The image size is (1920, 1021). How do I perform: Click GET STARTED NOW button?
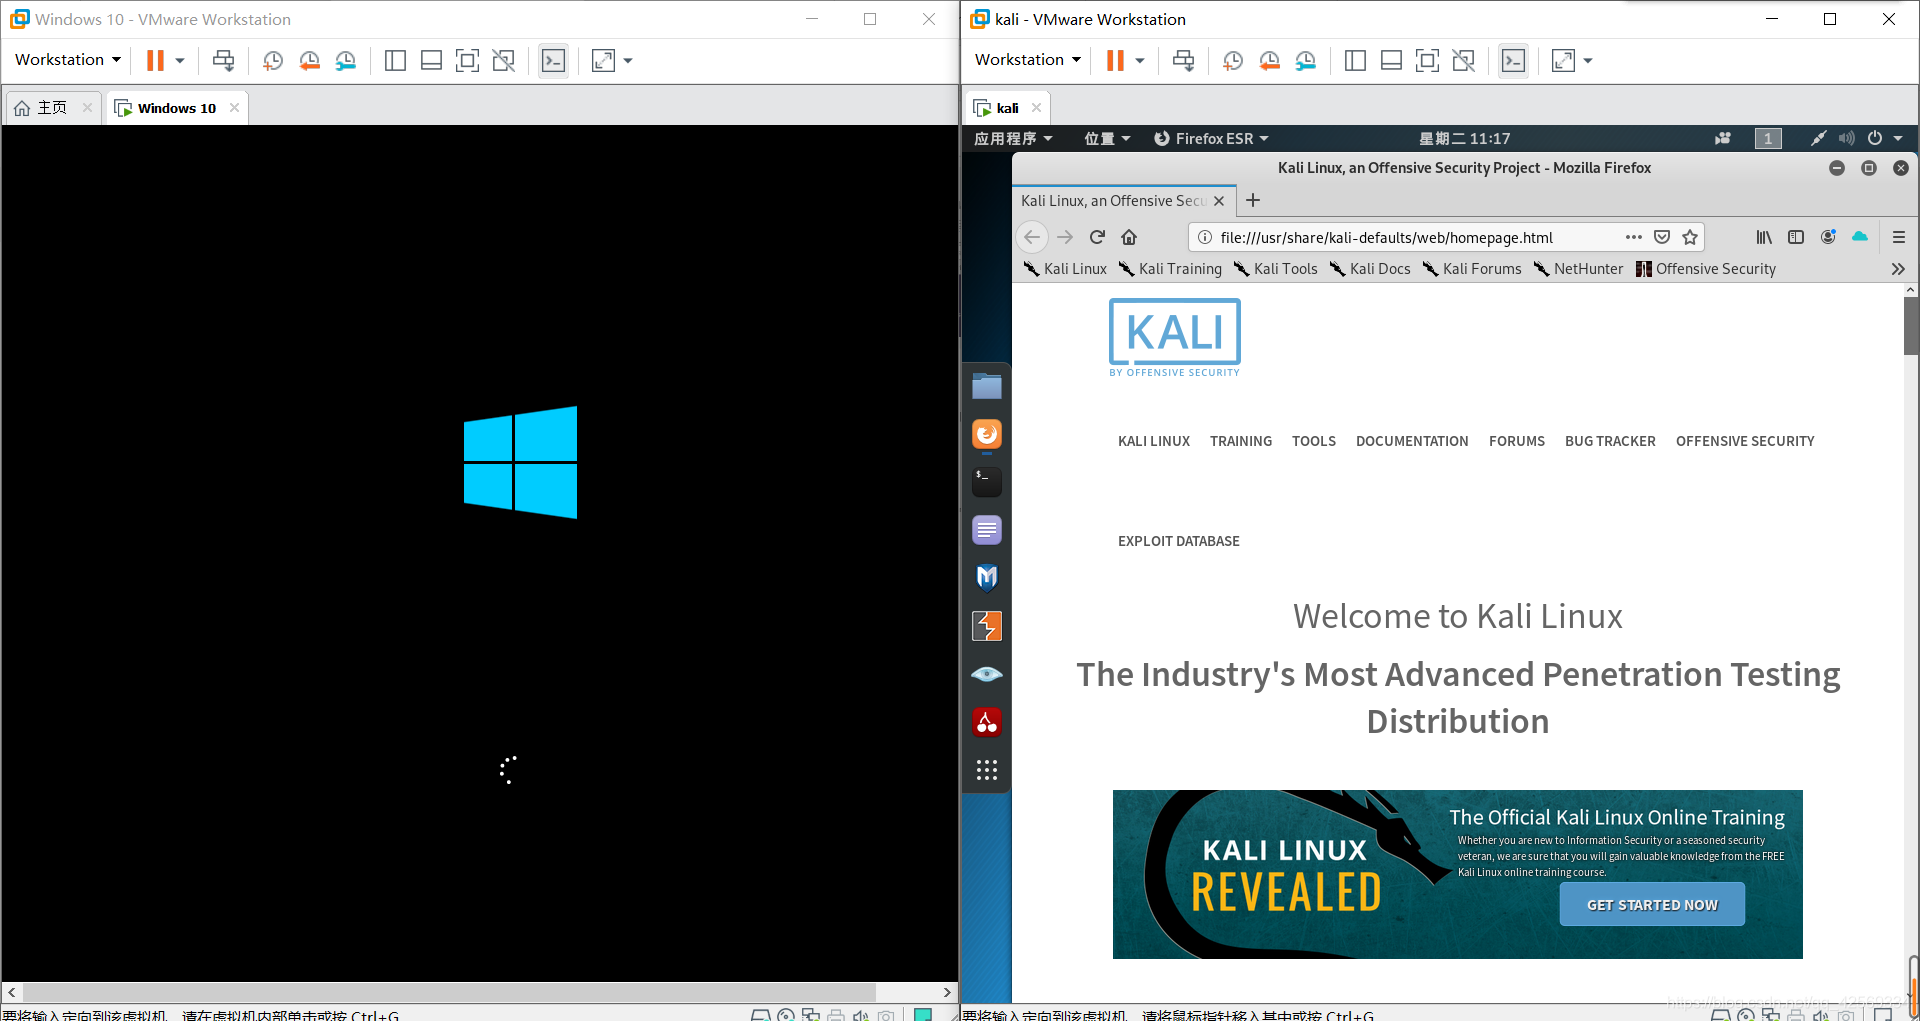[1652, 904]
